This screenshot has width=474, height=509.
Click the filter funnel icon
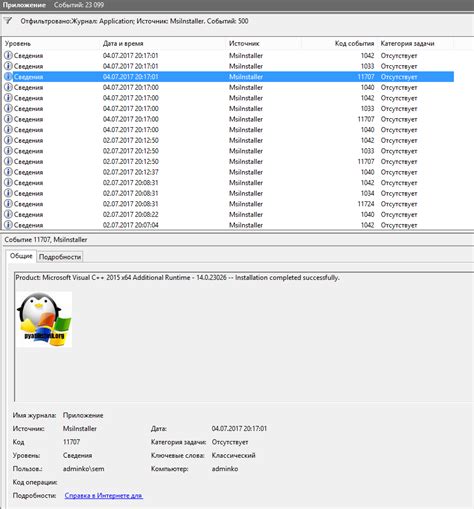[8, 21]
